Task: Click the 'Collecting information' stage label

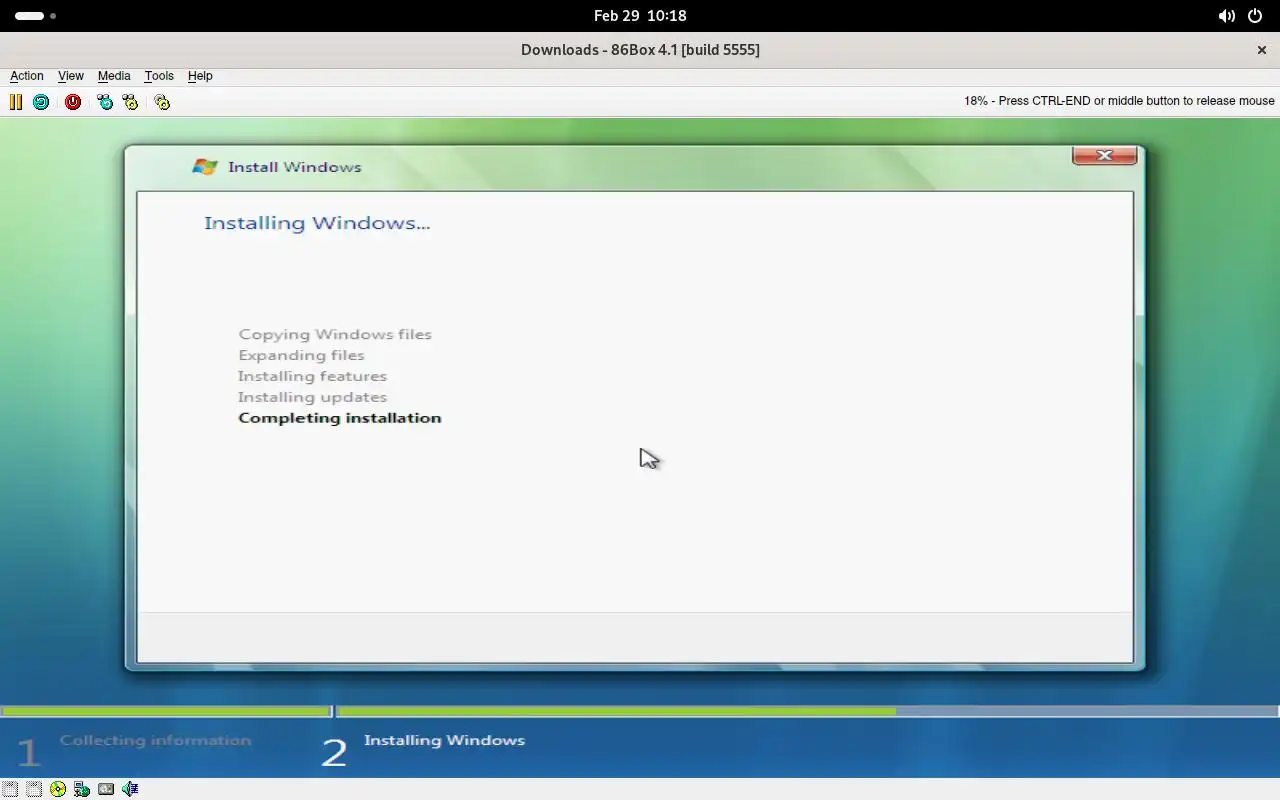Action: tap(155, 740)
